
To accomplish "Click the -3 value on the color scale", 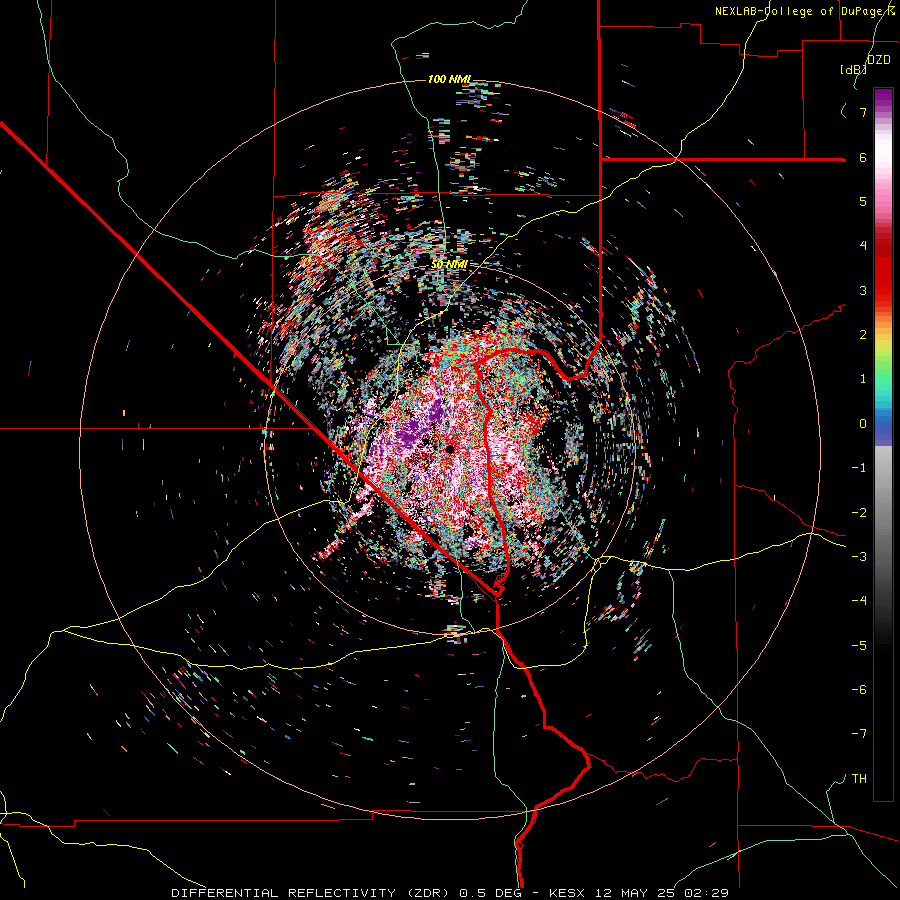I will coord(859,556).
